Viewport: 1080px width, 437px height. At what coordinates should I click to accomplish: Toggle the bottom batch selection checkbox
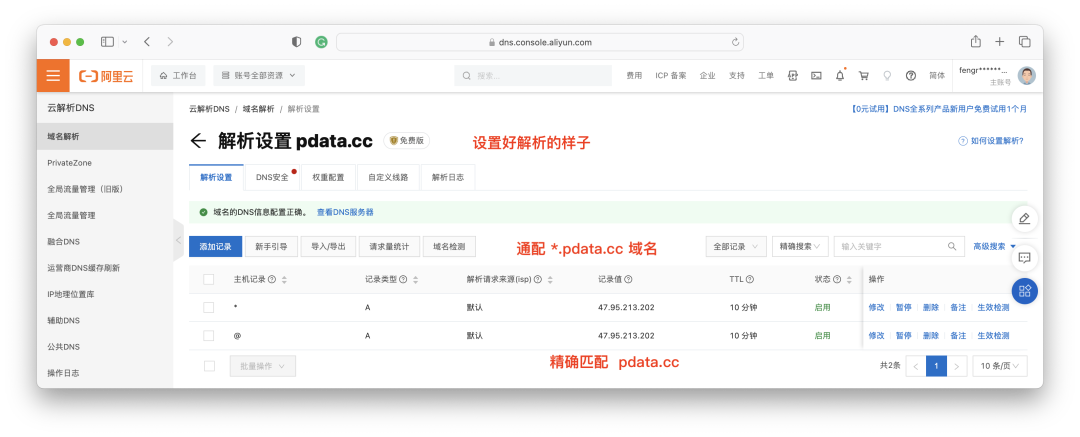coord(209,366)
